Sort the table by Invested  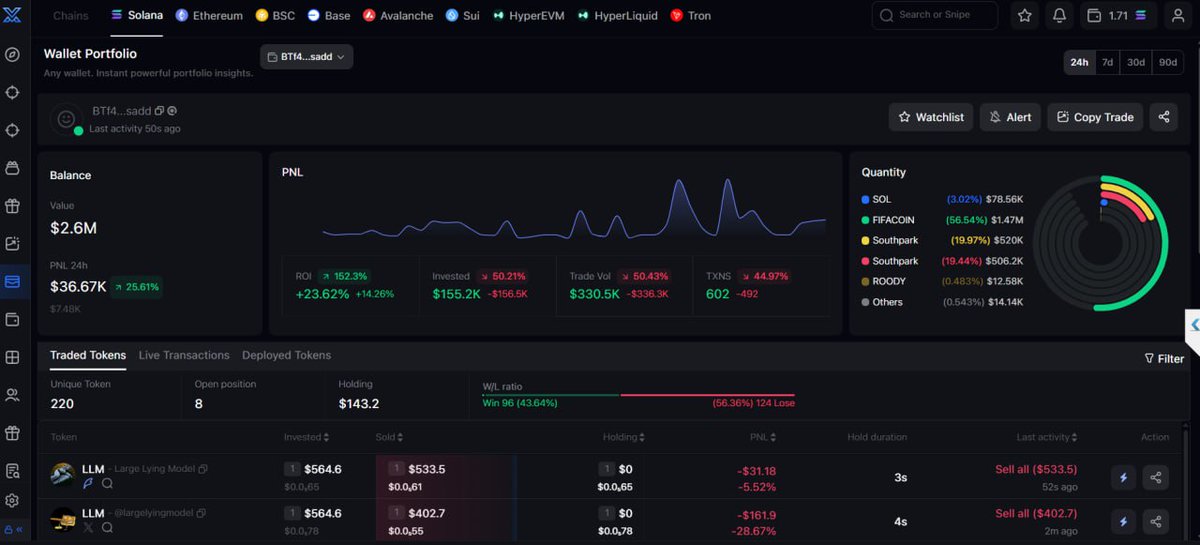pos(307,437)
